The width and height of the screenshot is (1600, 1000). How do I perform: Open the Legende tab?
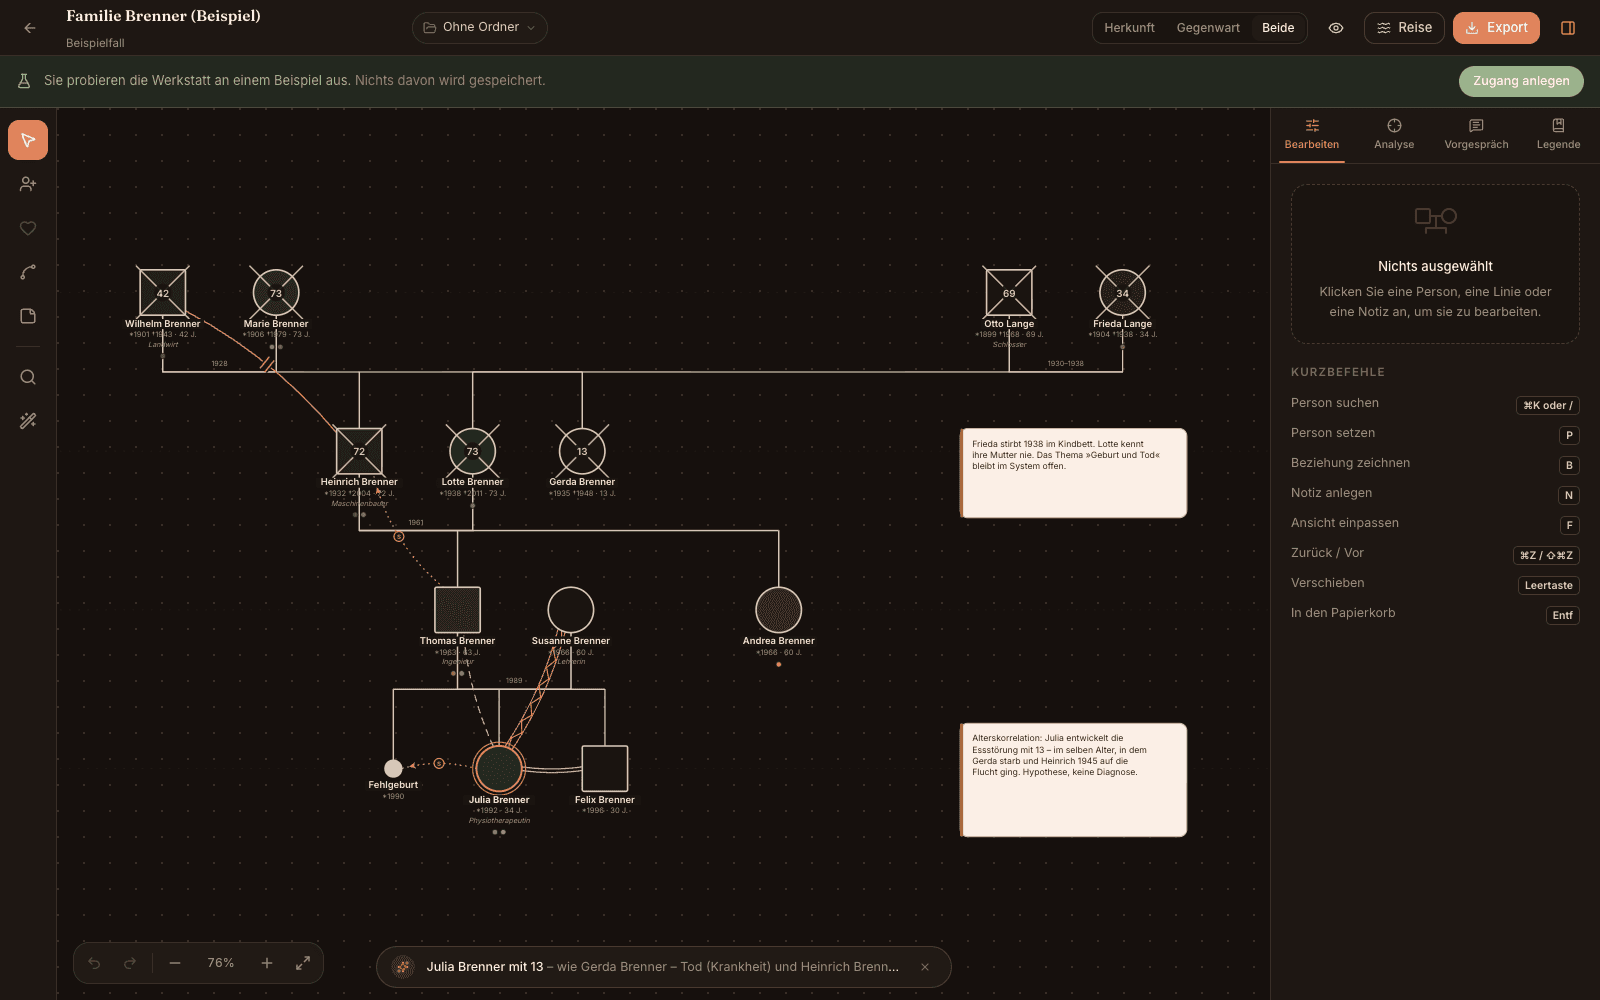tap(1558, 135)
